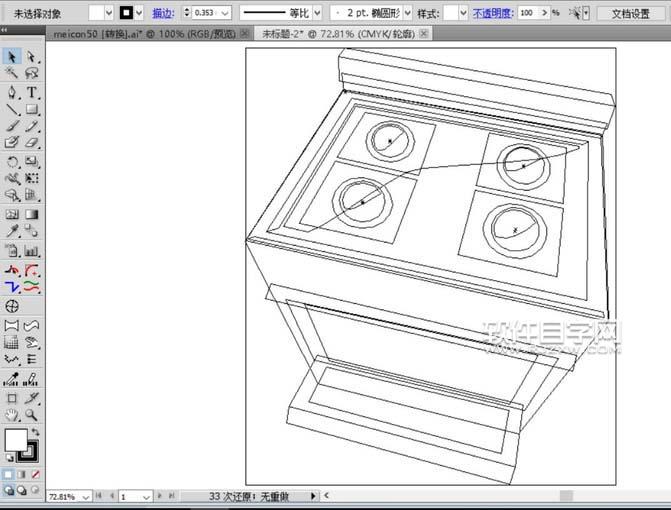Select the Blob Brush tool
The height and width of the screenshot is (510, 671).
click(12, 142)
